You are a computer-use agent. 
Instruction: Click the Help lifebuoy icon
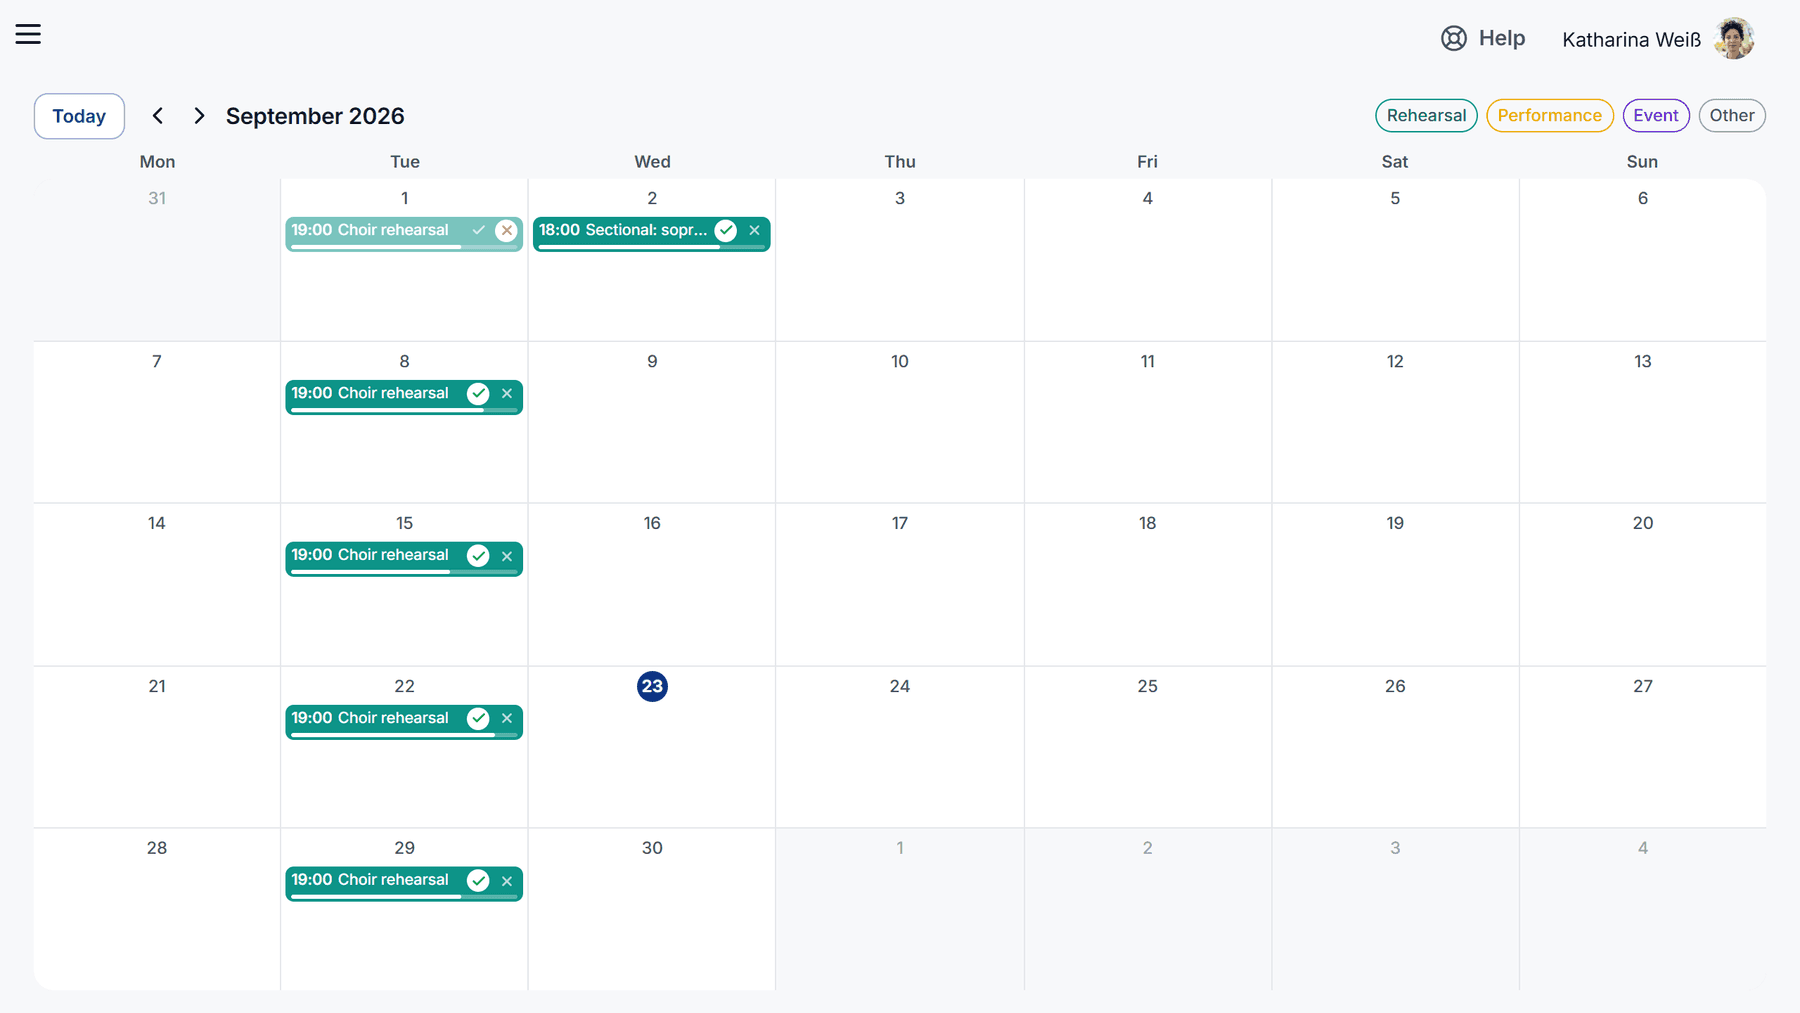click(x=1453, y=38)
